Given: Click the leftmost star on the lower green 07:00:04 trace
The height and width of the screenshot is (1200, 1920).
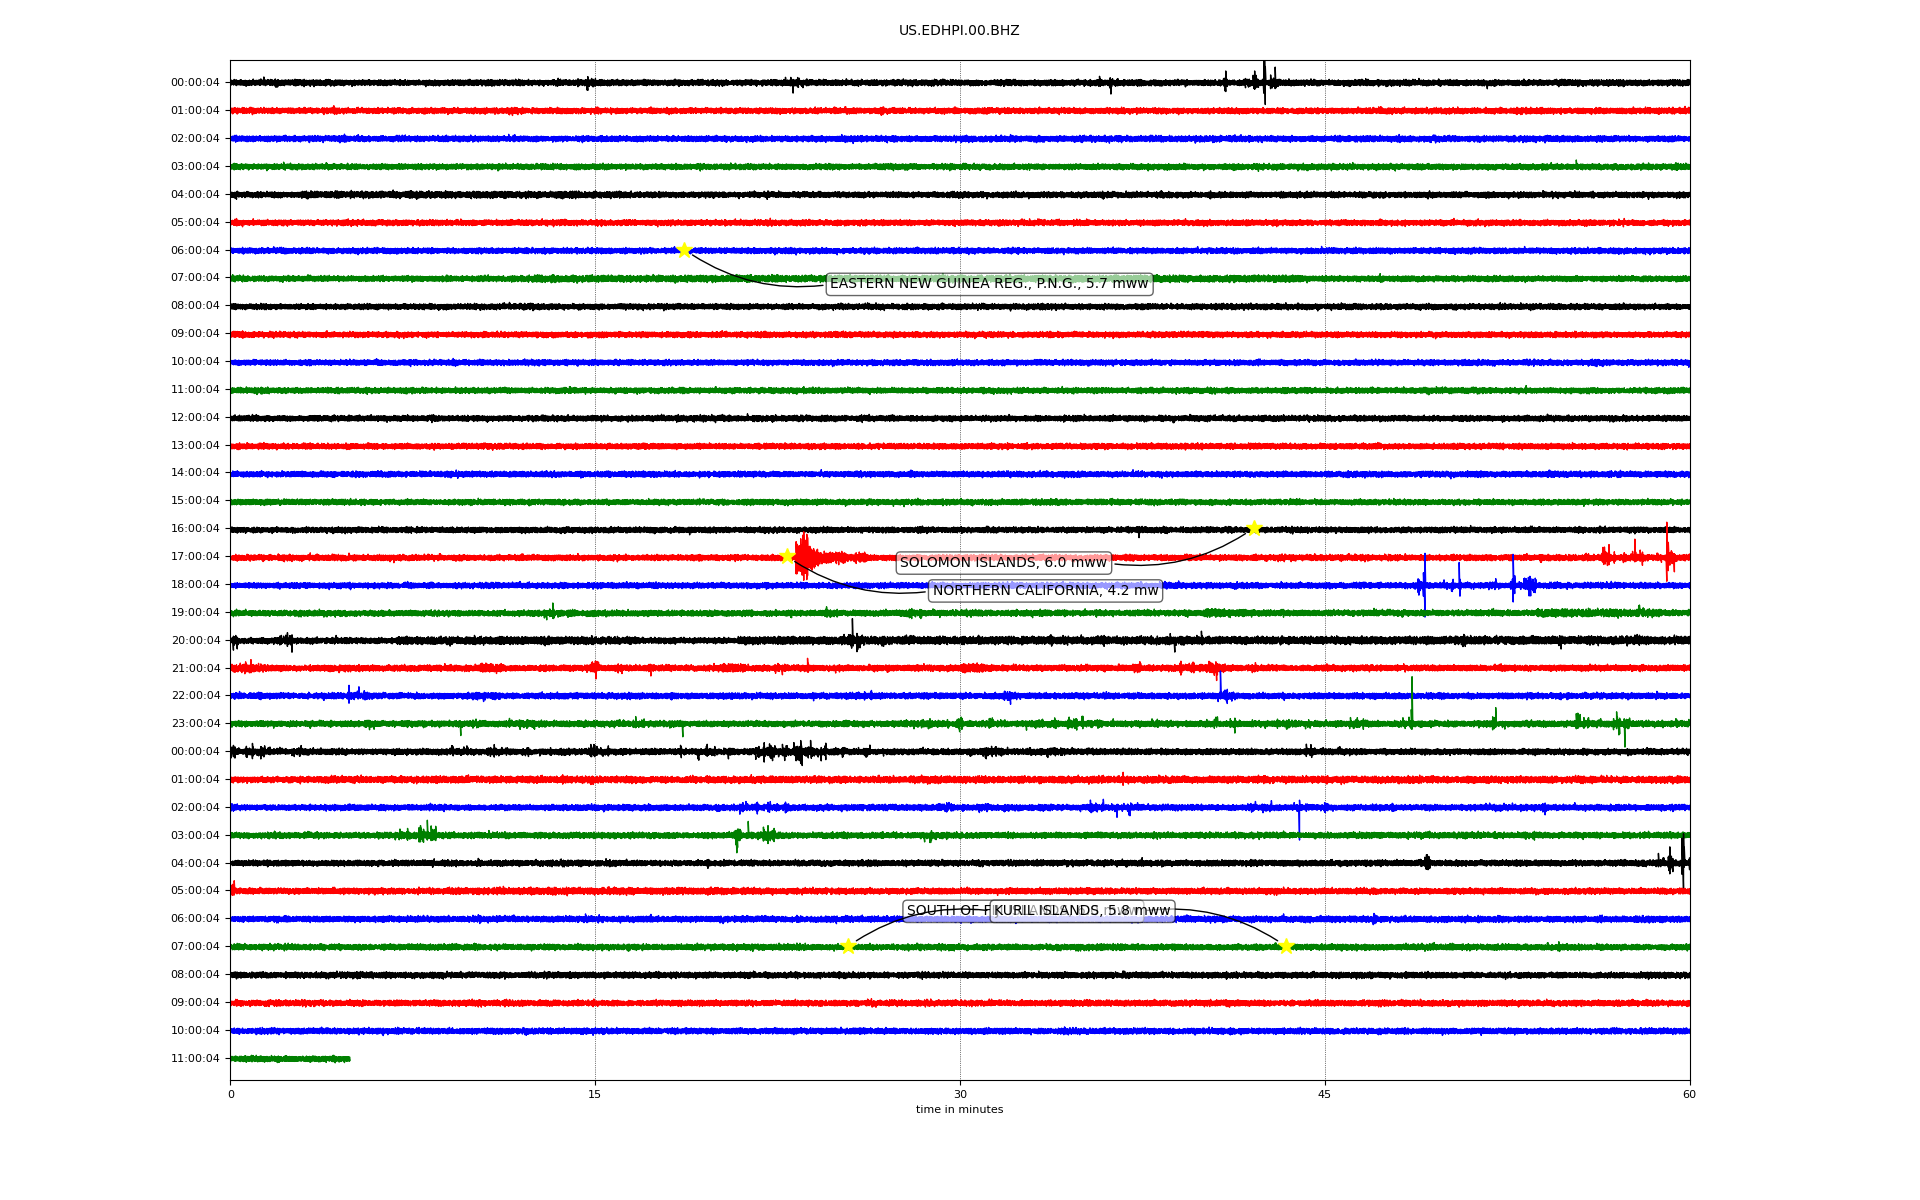Looking at the screenshot, I should pos(848,946).
